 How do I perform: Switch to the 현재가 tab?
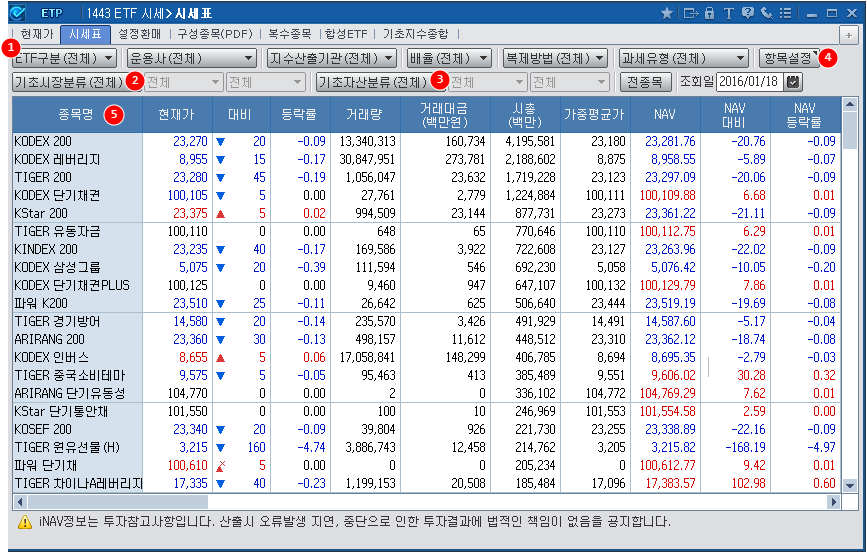(x=37, y=34)
